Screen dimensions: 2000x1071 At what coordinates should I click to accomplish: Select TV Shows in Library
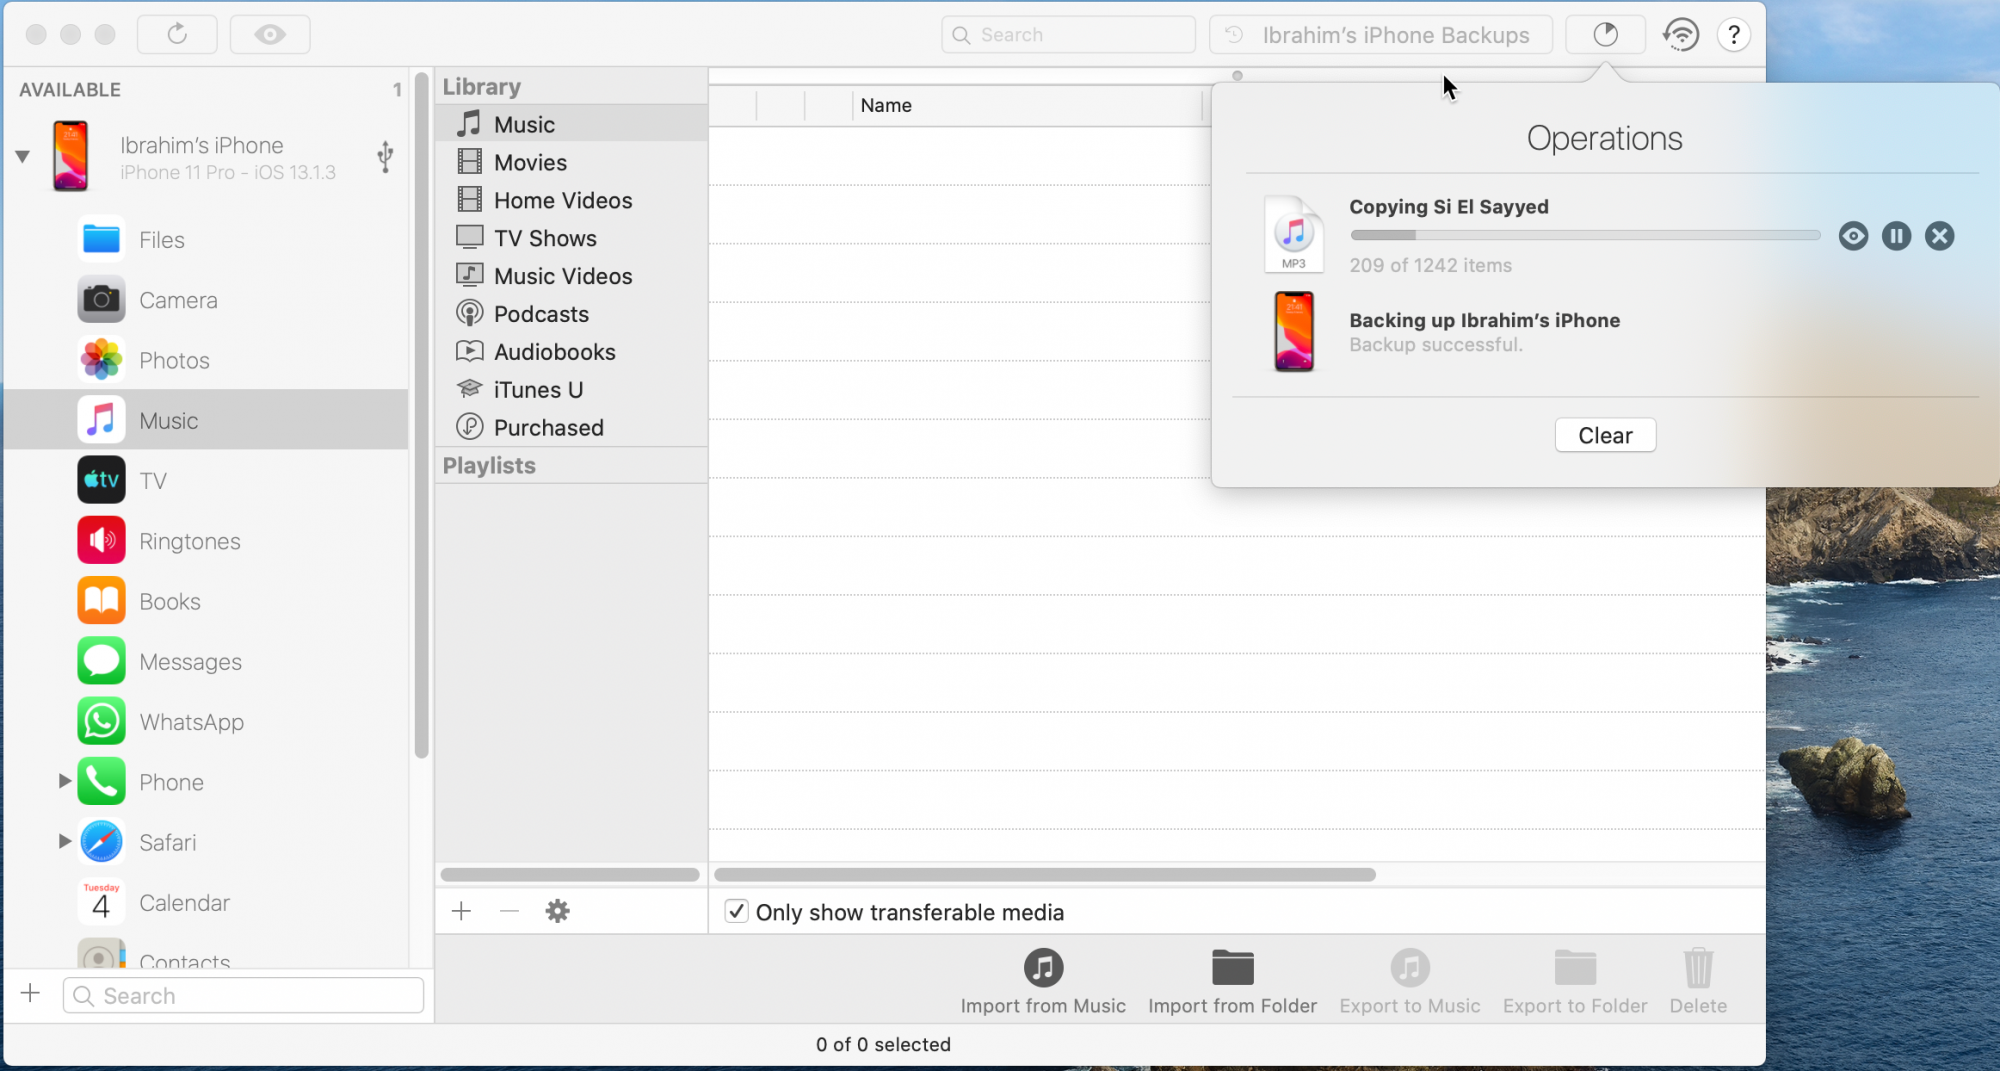click(x=571, y=238)
